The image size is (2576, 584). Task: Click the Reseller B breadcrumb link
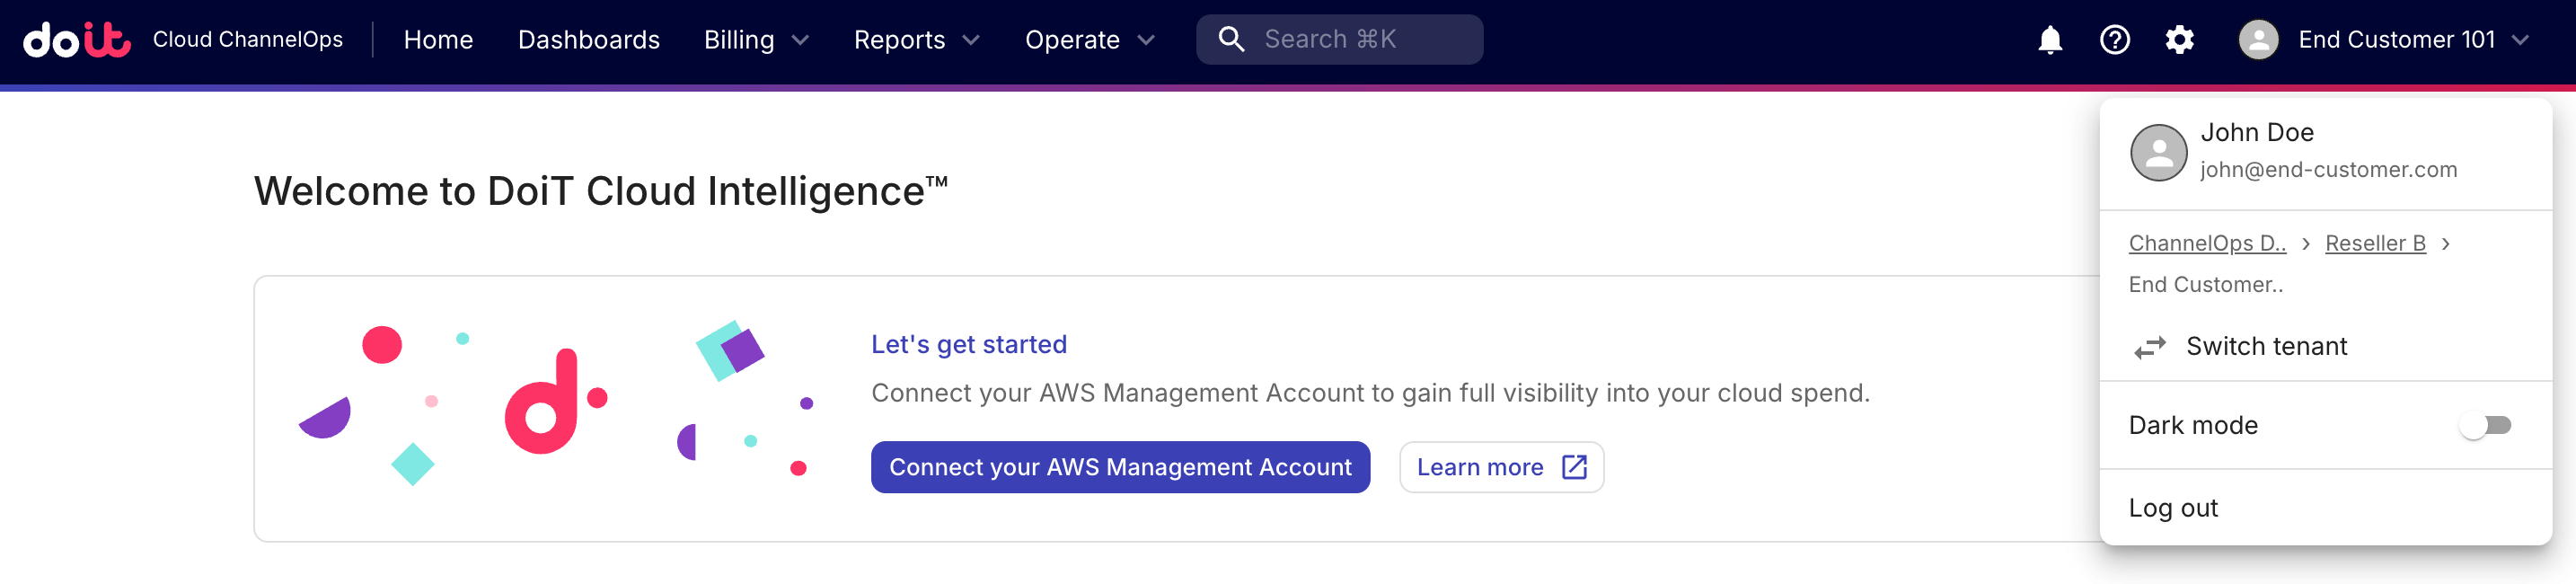click(x=2375, y=243)
